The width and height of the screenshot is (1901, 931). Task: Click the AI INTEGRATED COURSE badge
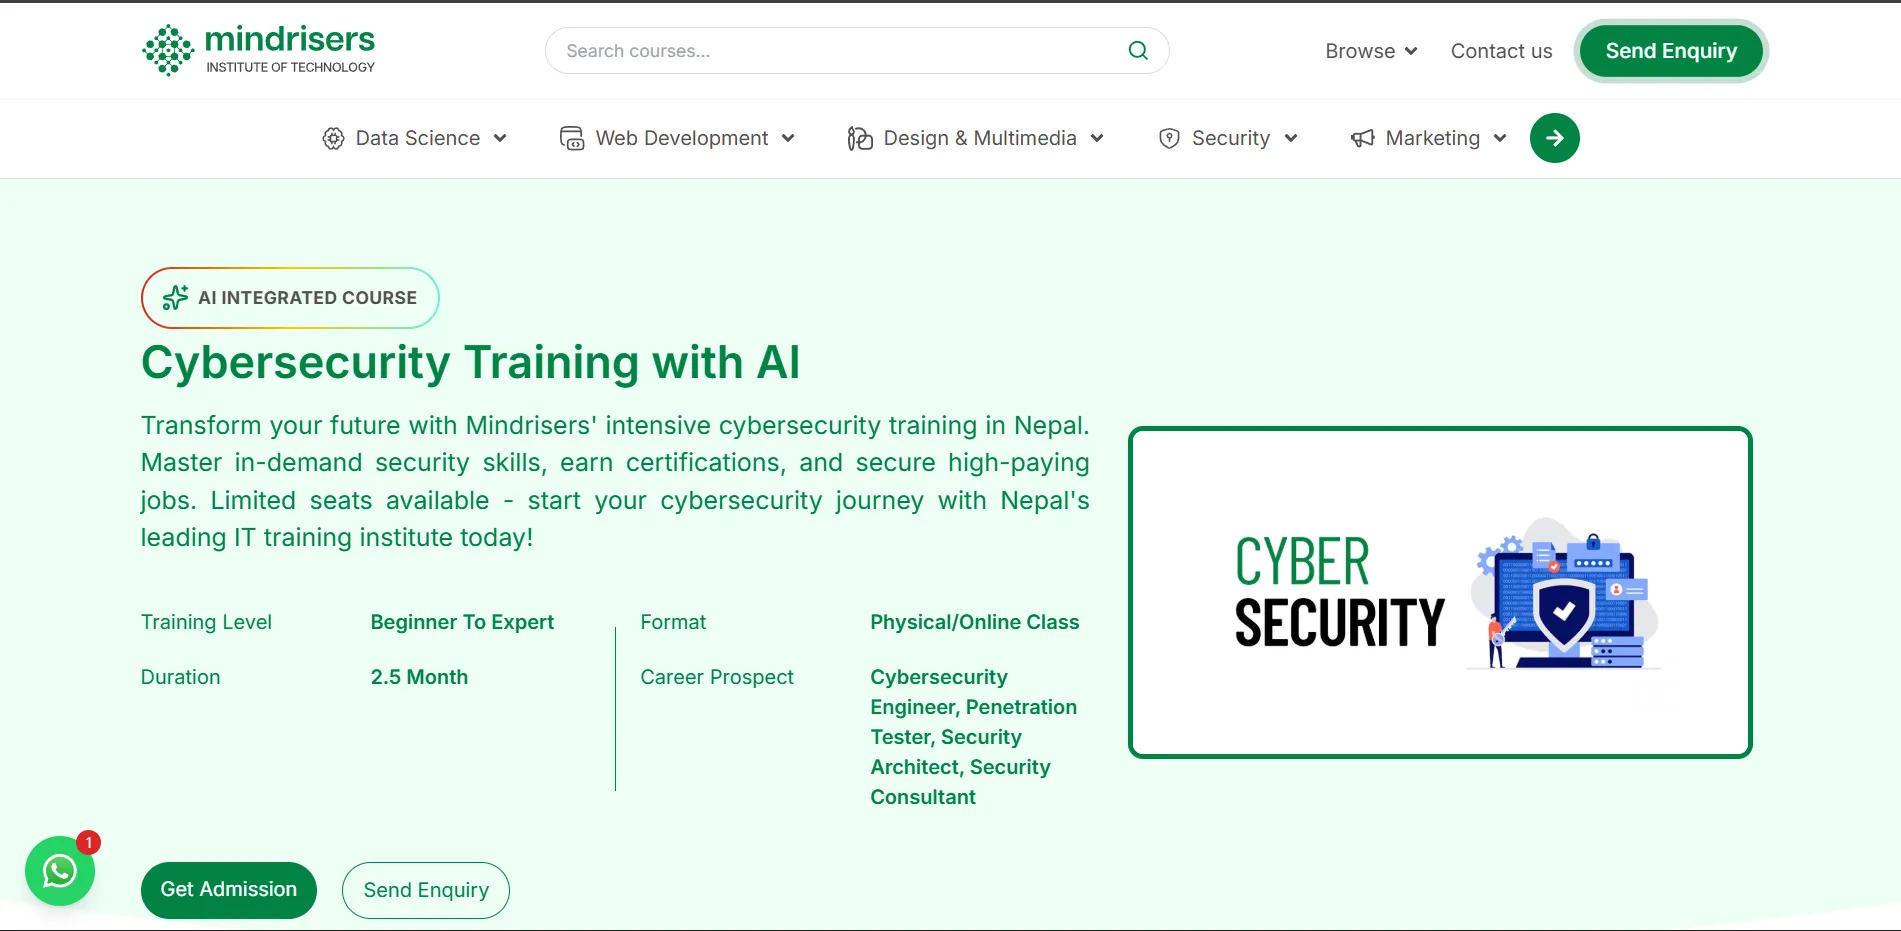tap(290, 297)
